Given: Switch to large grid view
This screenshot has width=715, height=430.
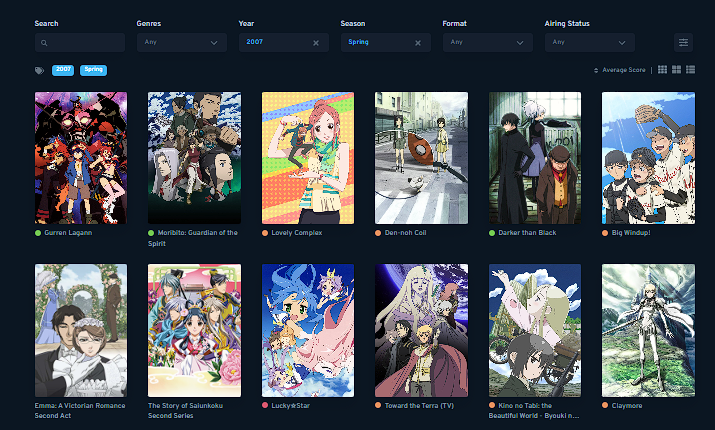Looking at the screenshot, I should click(x=677, y=69).
